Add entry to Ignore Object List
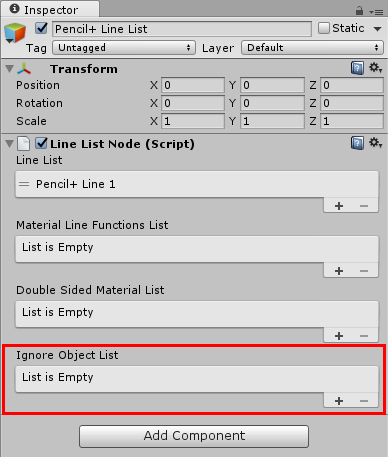 [x=339, y=401]
